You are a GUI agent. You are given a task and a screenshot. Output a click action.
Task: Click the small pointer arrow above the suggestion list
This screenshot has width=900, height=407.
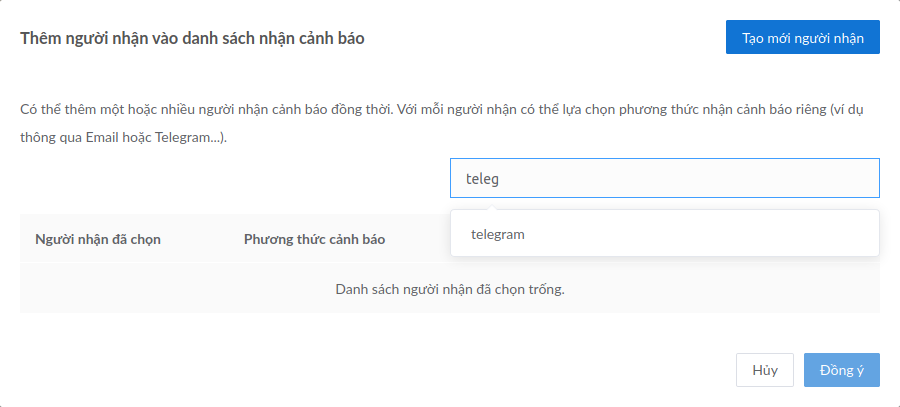pyautogui.click(x=491, y=207)
